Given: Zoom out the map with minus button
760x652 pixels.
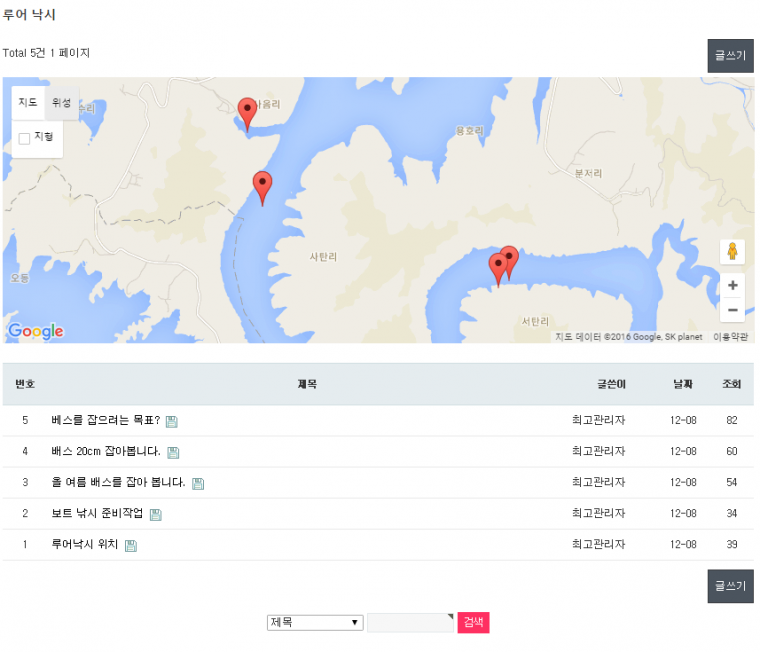Looking at the screenshot, I should tap(732, 310).
